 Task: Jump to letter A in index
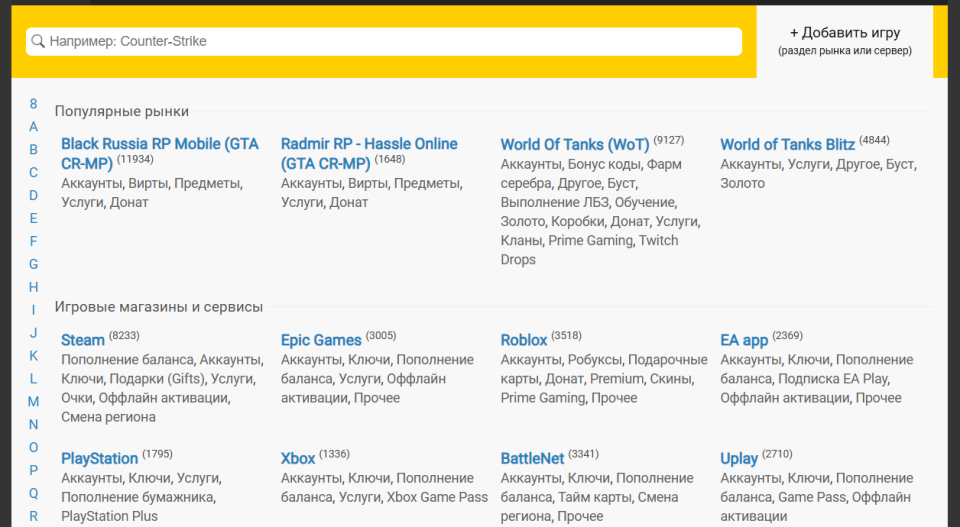click(34, 127)
